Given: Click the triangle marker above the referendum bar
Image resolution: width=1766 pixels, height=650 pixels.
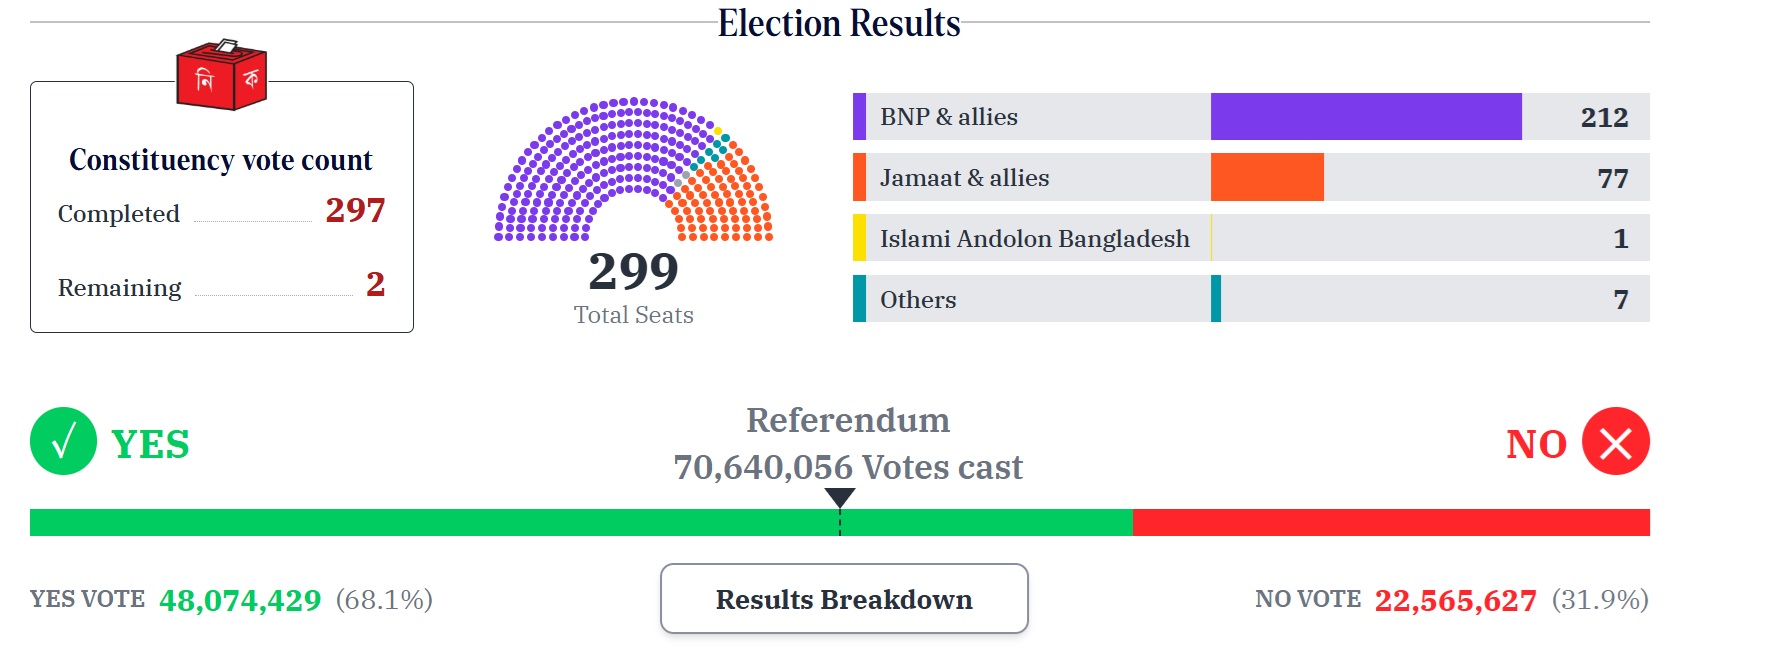Looking at the screenshot, I should 840,495.
